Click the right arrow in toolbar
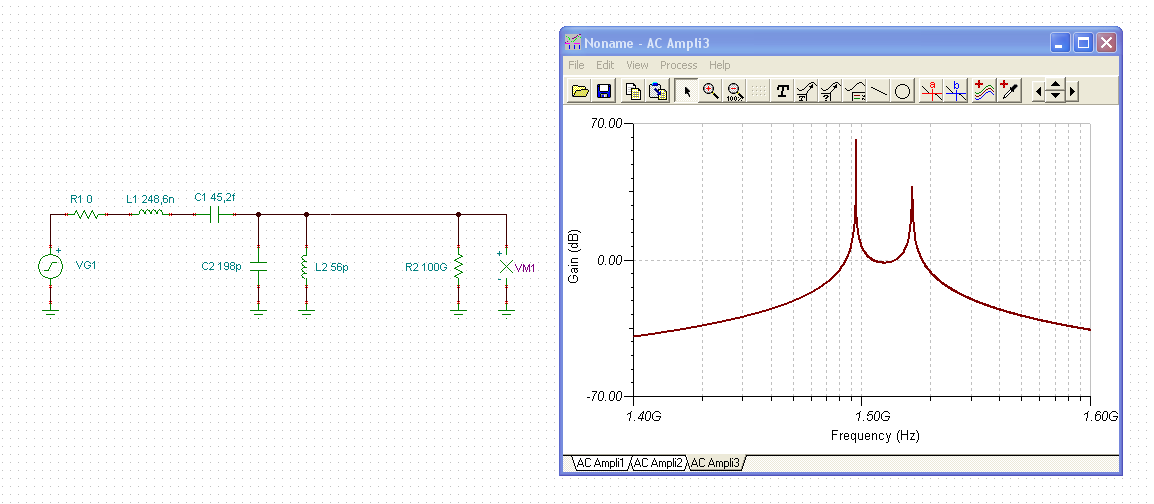Viewport: 1154px width, 504px height. tap(1072, 91)
